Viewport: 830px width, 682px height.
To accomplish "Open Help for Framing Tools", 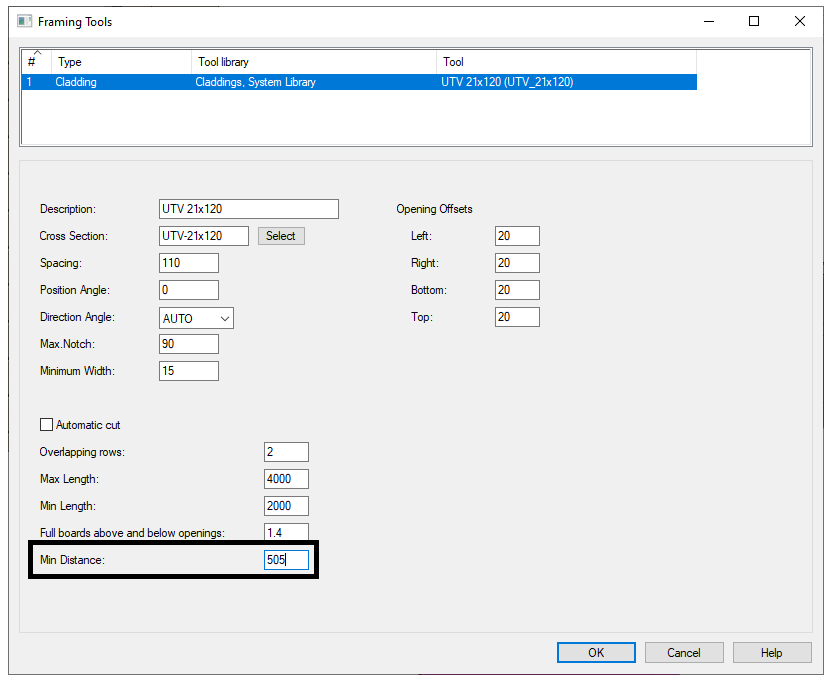I will tap(771, 652).
